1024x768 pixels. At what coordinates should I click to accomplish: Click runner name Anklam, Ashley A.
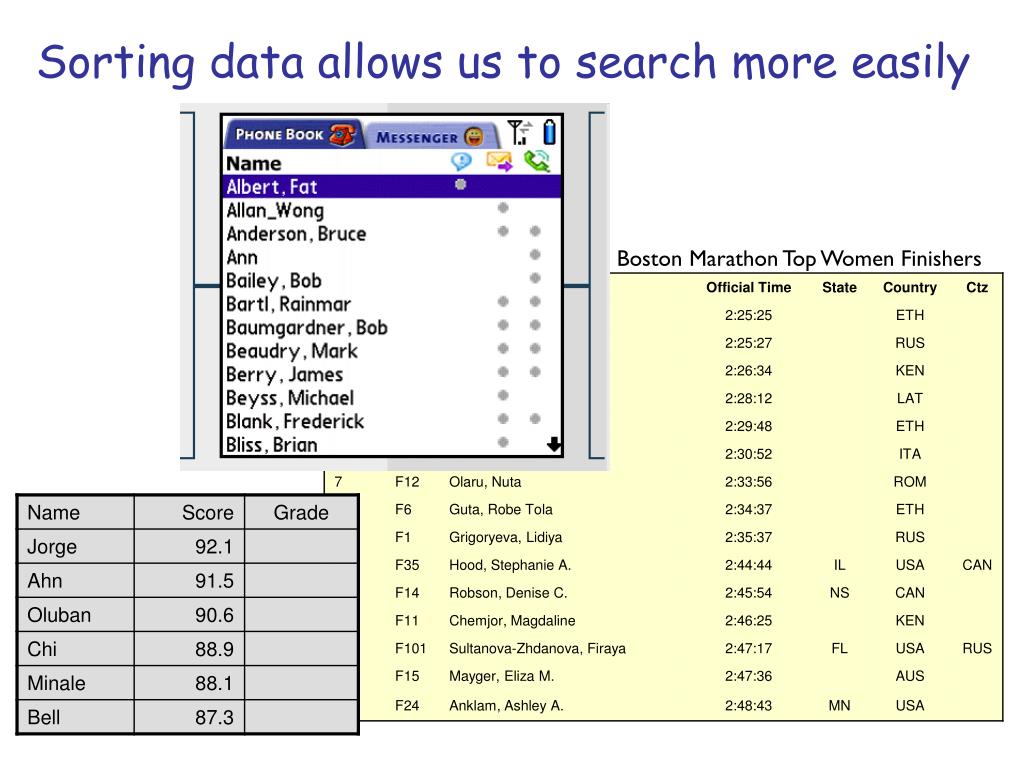[506, 705]
